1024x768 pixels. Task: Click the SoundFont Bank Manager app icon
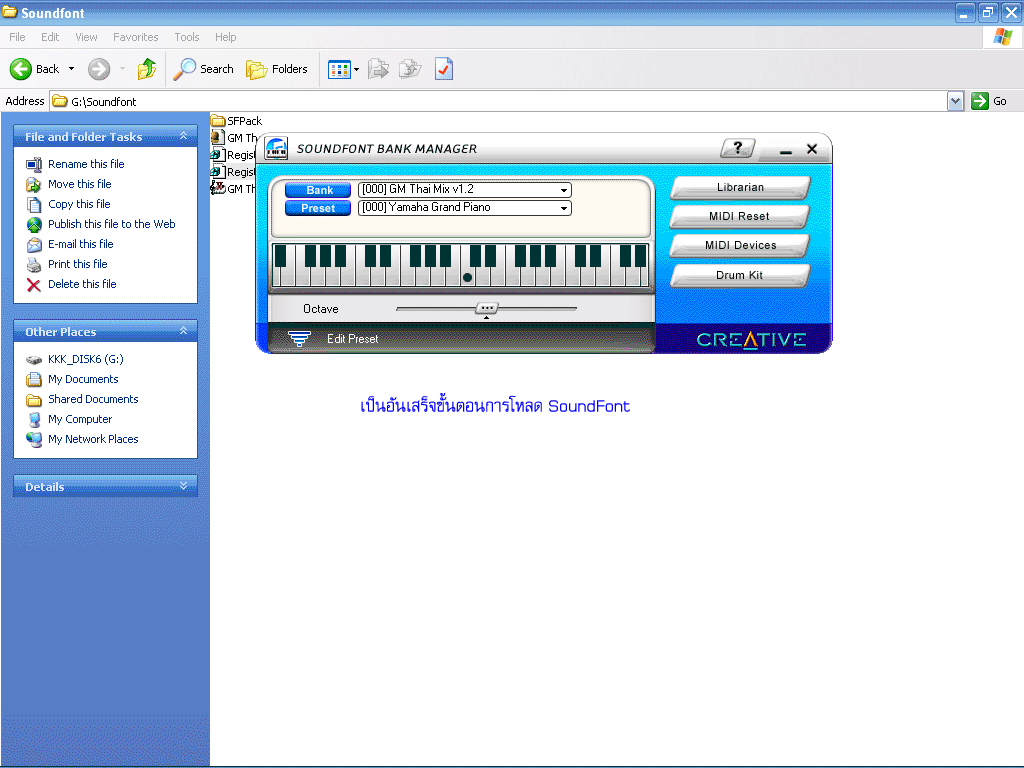click(x=276, y=148)
